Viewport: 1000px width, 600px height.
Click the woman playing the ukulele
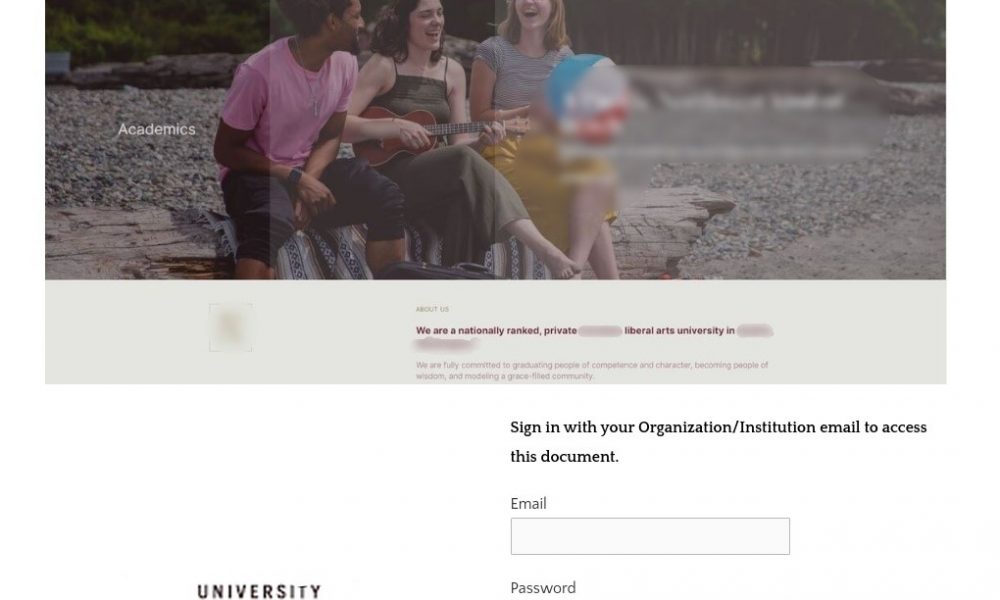434,128
